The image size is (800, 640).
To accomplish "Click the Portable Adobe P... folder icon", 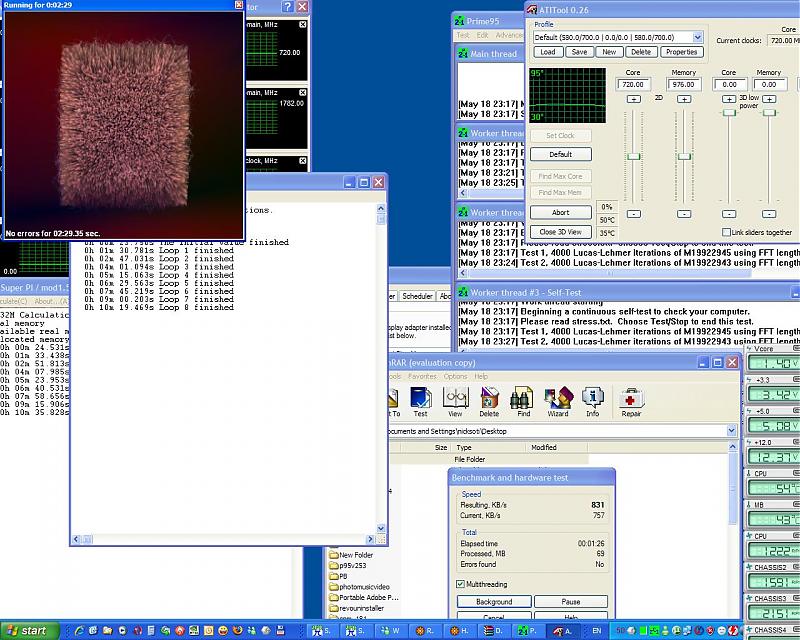I will point(334,598).
